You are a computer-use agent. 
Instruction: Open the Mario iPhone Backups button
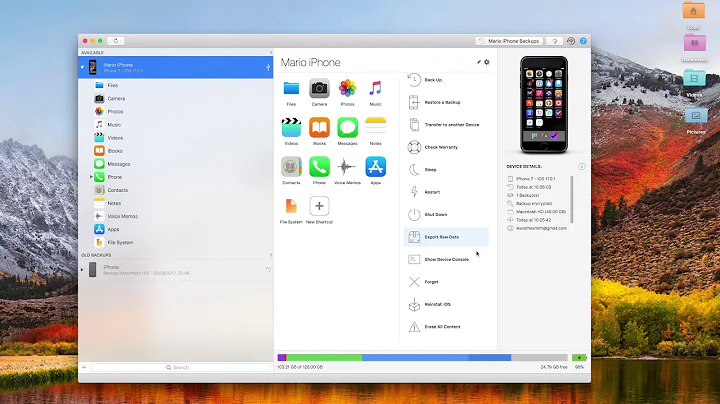click(509, 41)
